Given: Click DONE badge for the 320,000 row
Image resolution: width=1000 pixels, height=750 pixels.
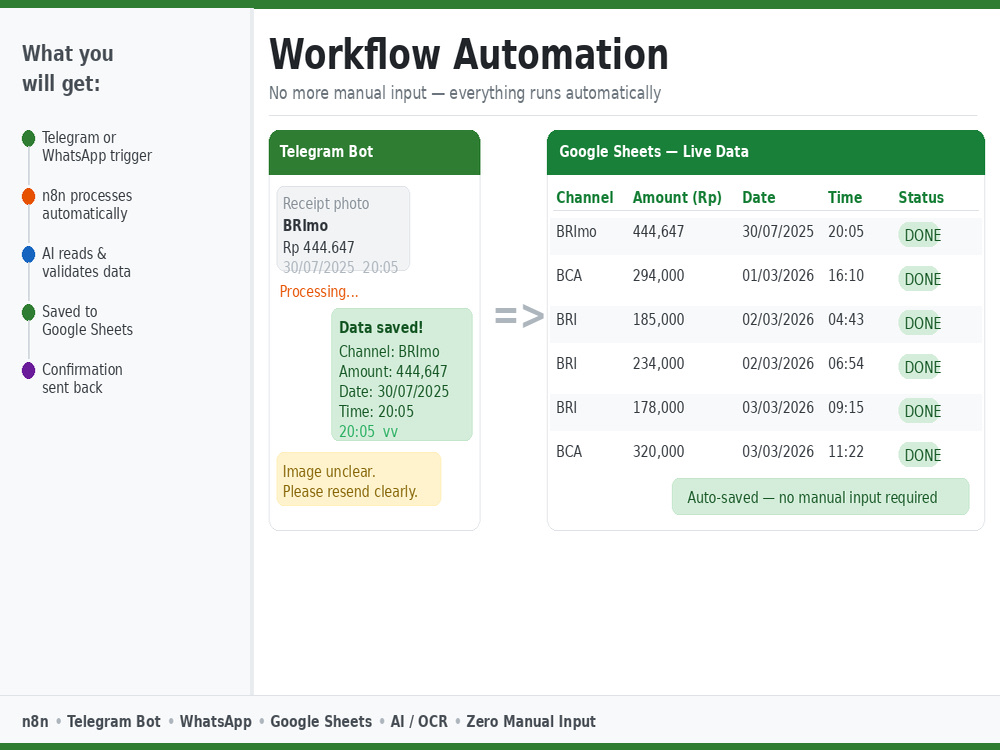Looking at the screenshot, I should [x=922, y=455].
